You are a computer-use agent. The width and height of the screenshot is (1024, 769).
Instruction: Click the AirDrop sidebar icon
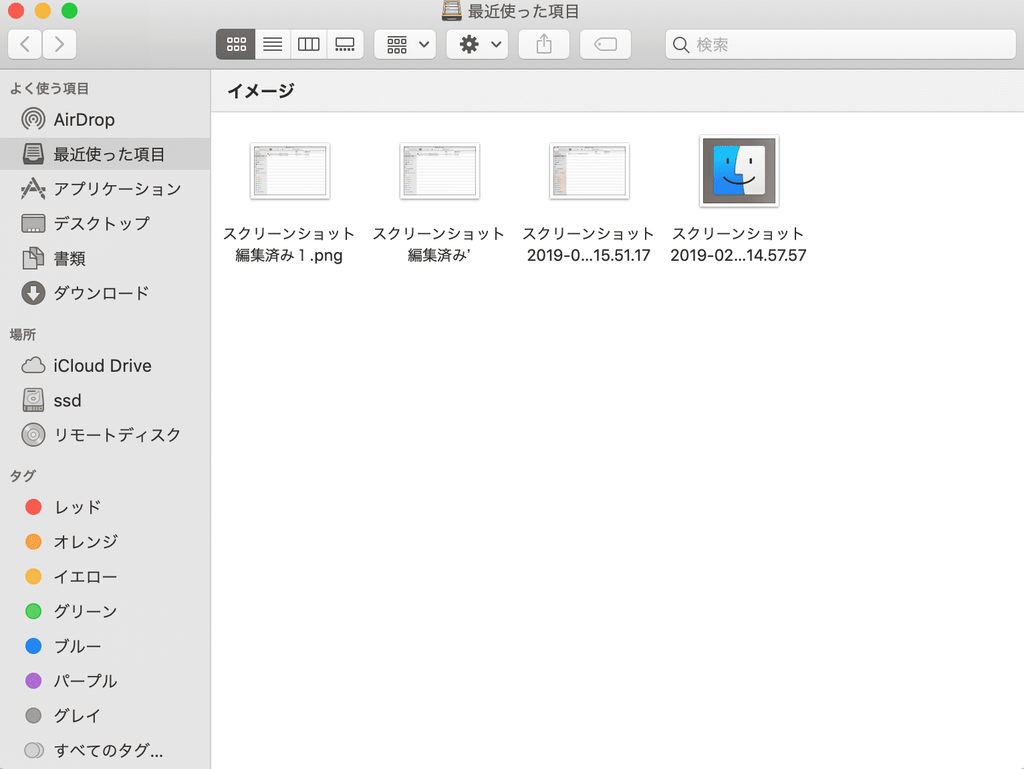[33, 119]
